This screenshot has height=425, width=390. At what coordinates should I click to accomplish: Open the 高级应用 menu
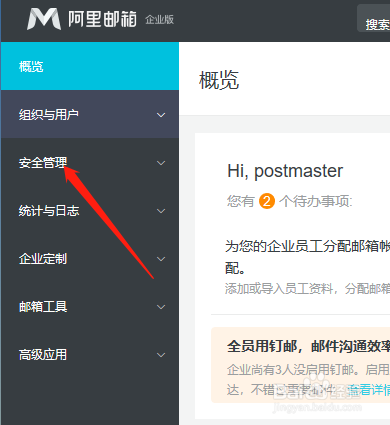coord(90,355)
